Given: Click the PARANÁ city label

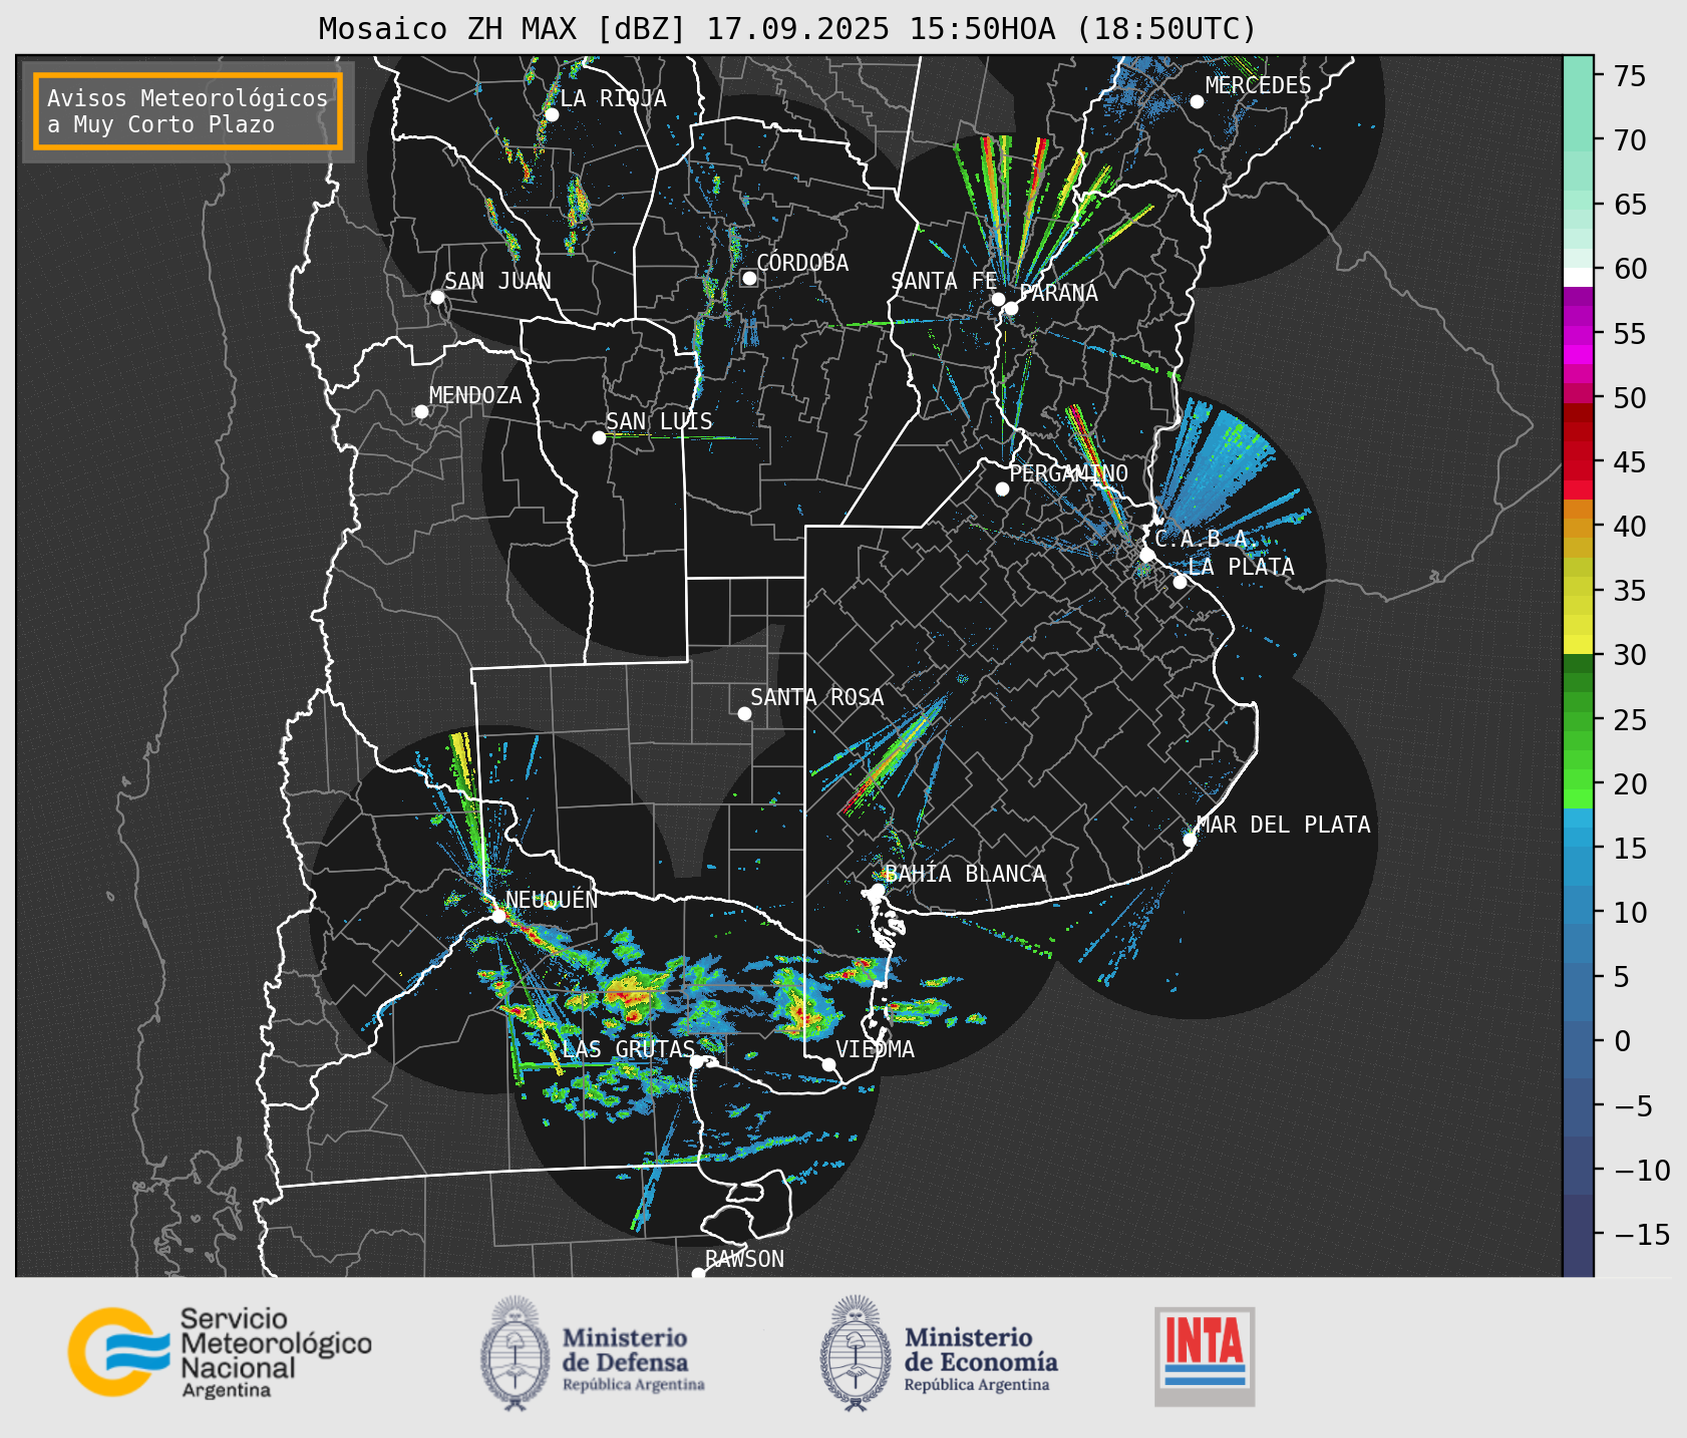Looking at the screenshot, I should click(x=1058, y=293).
